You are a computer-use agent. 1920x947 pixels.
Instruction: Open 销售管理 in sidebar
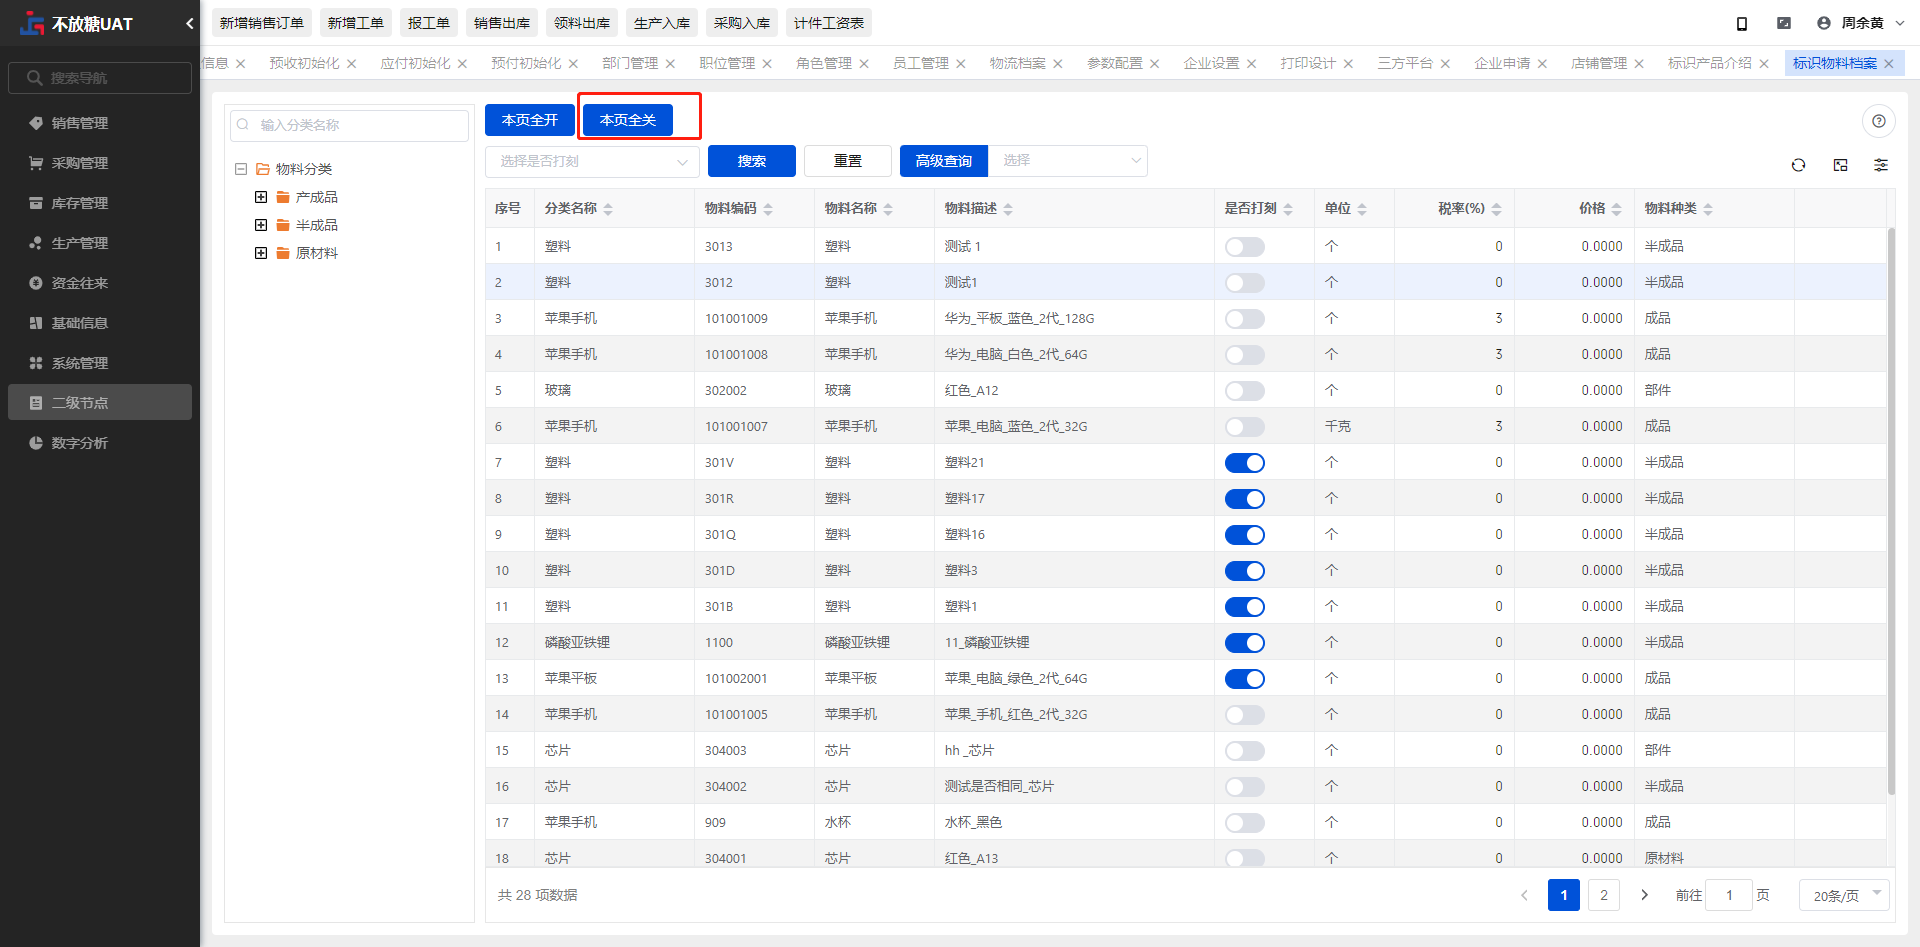point(100,123)
